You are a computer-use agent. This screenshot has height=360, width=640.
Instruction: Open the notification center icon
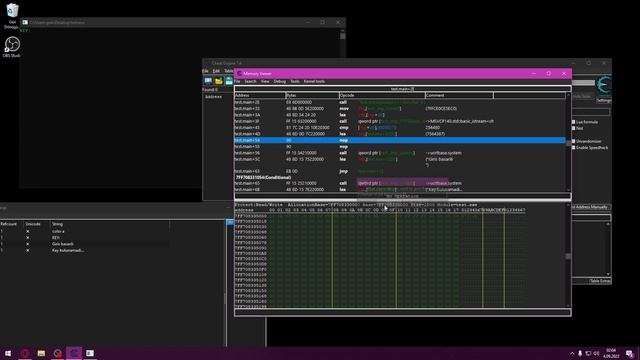[x=630, y=353]
